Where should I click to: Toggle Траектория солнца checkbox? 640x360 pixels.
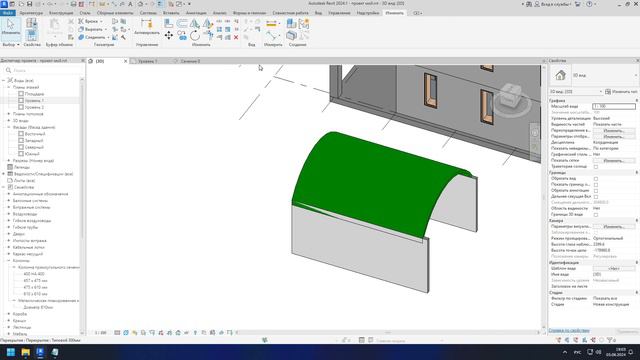tap(596, 167)
